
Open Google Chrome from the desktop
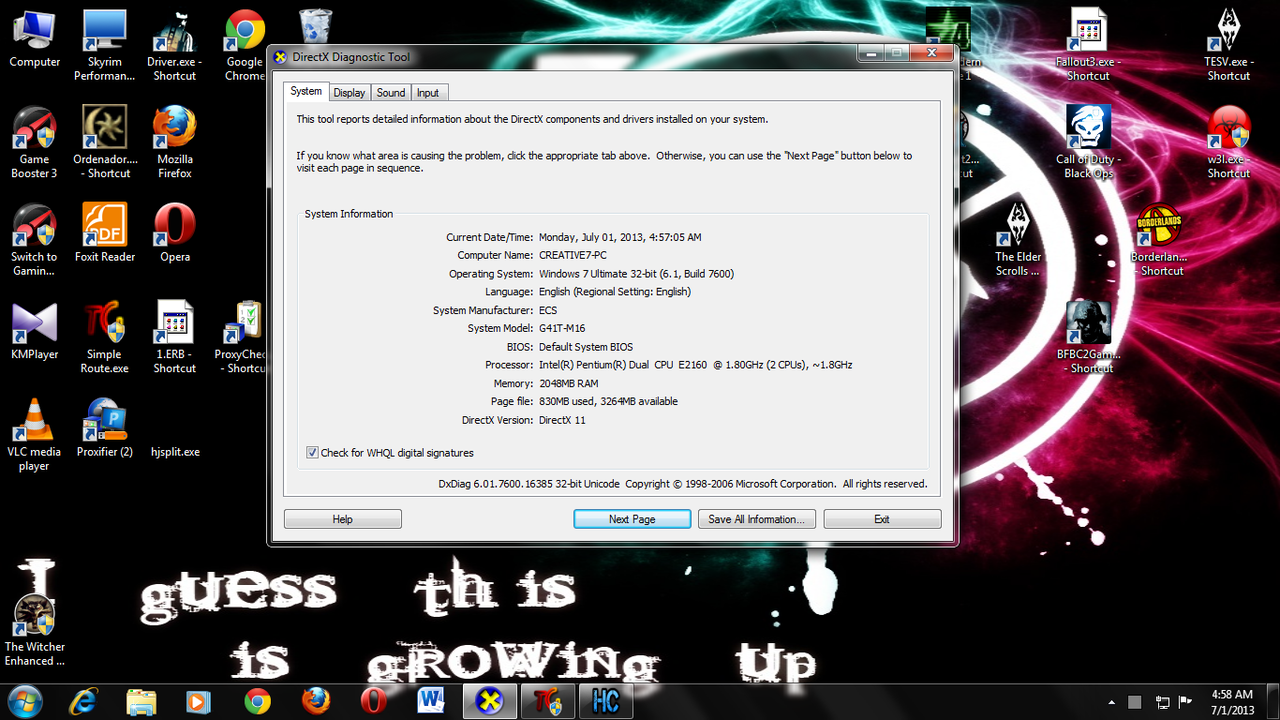click(x=245, y=45)
